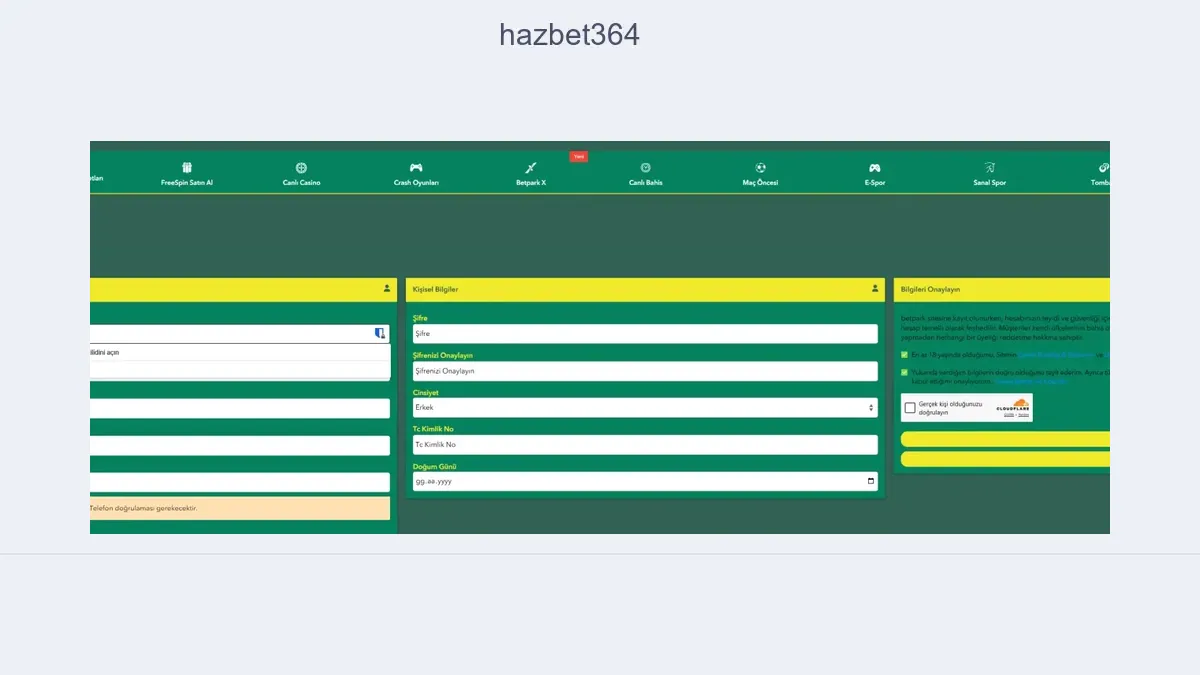Open the Betpark X icon
This screenshot has width=1200, height=675.
[531, 168]
